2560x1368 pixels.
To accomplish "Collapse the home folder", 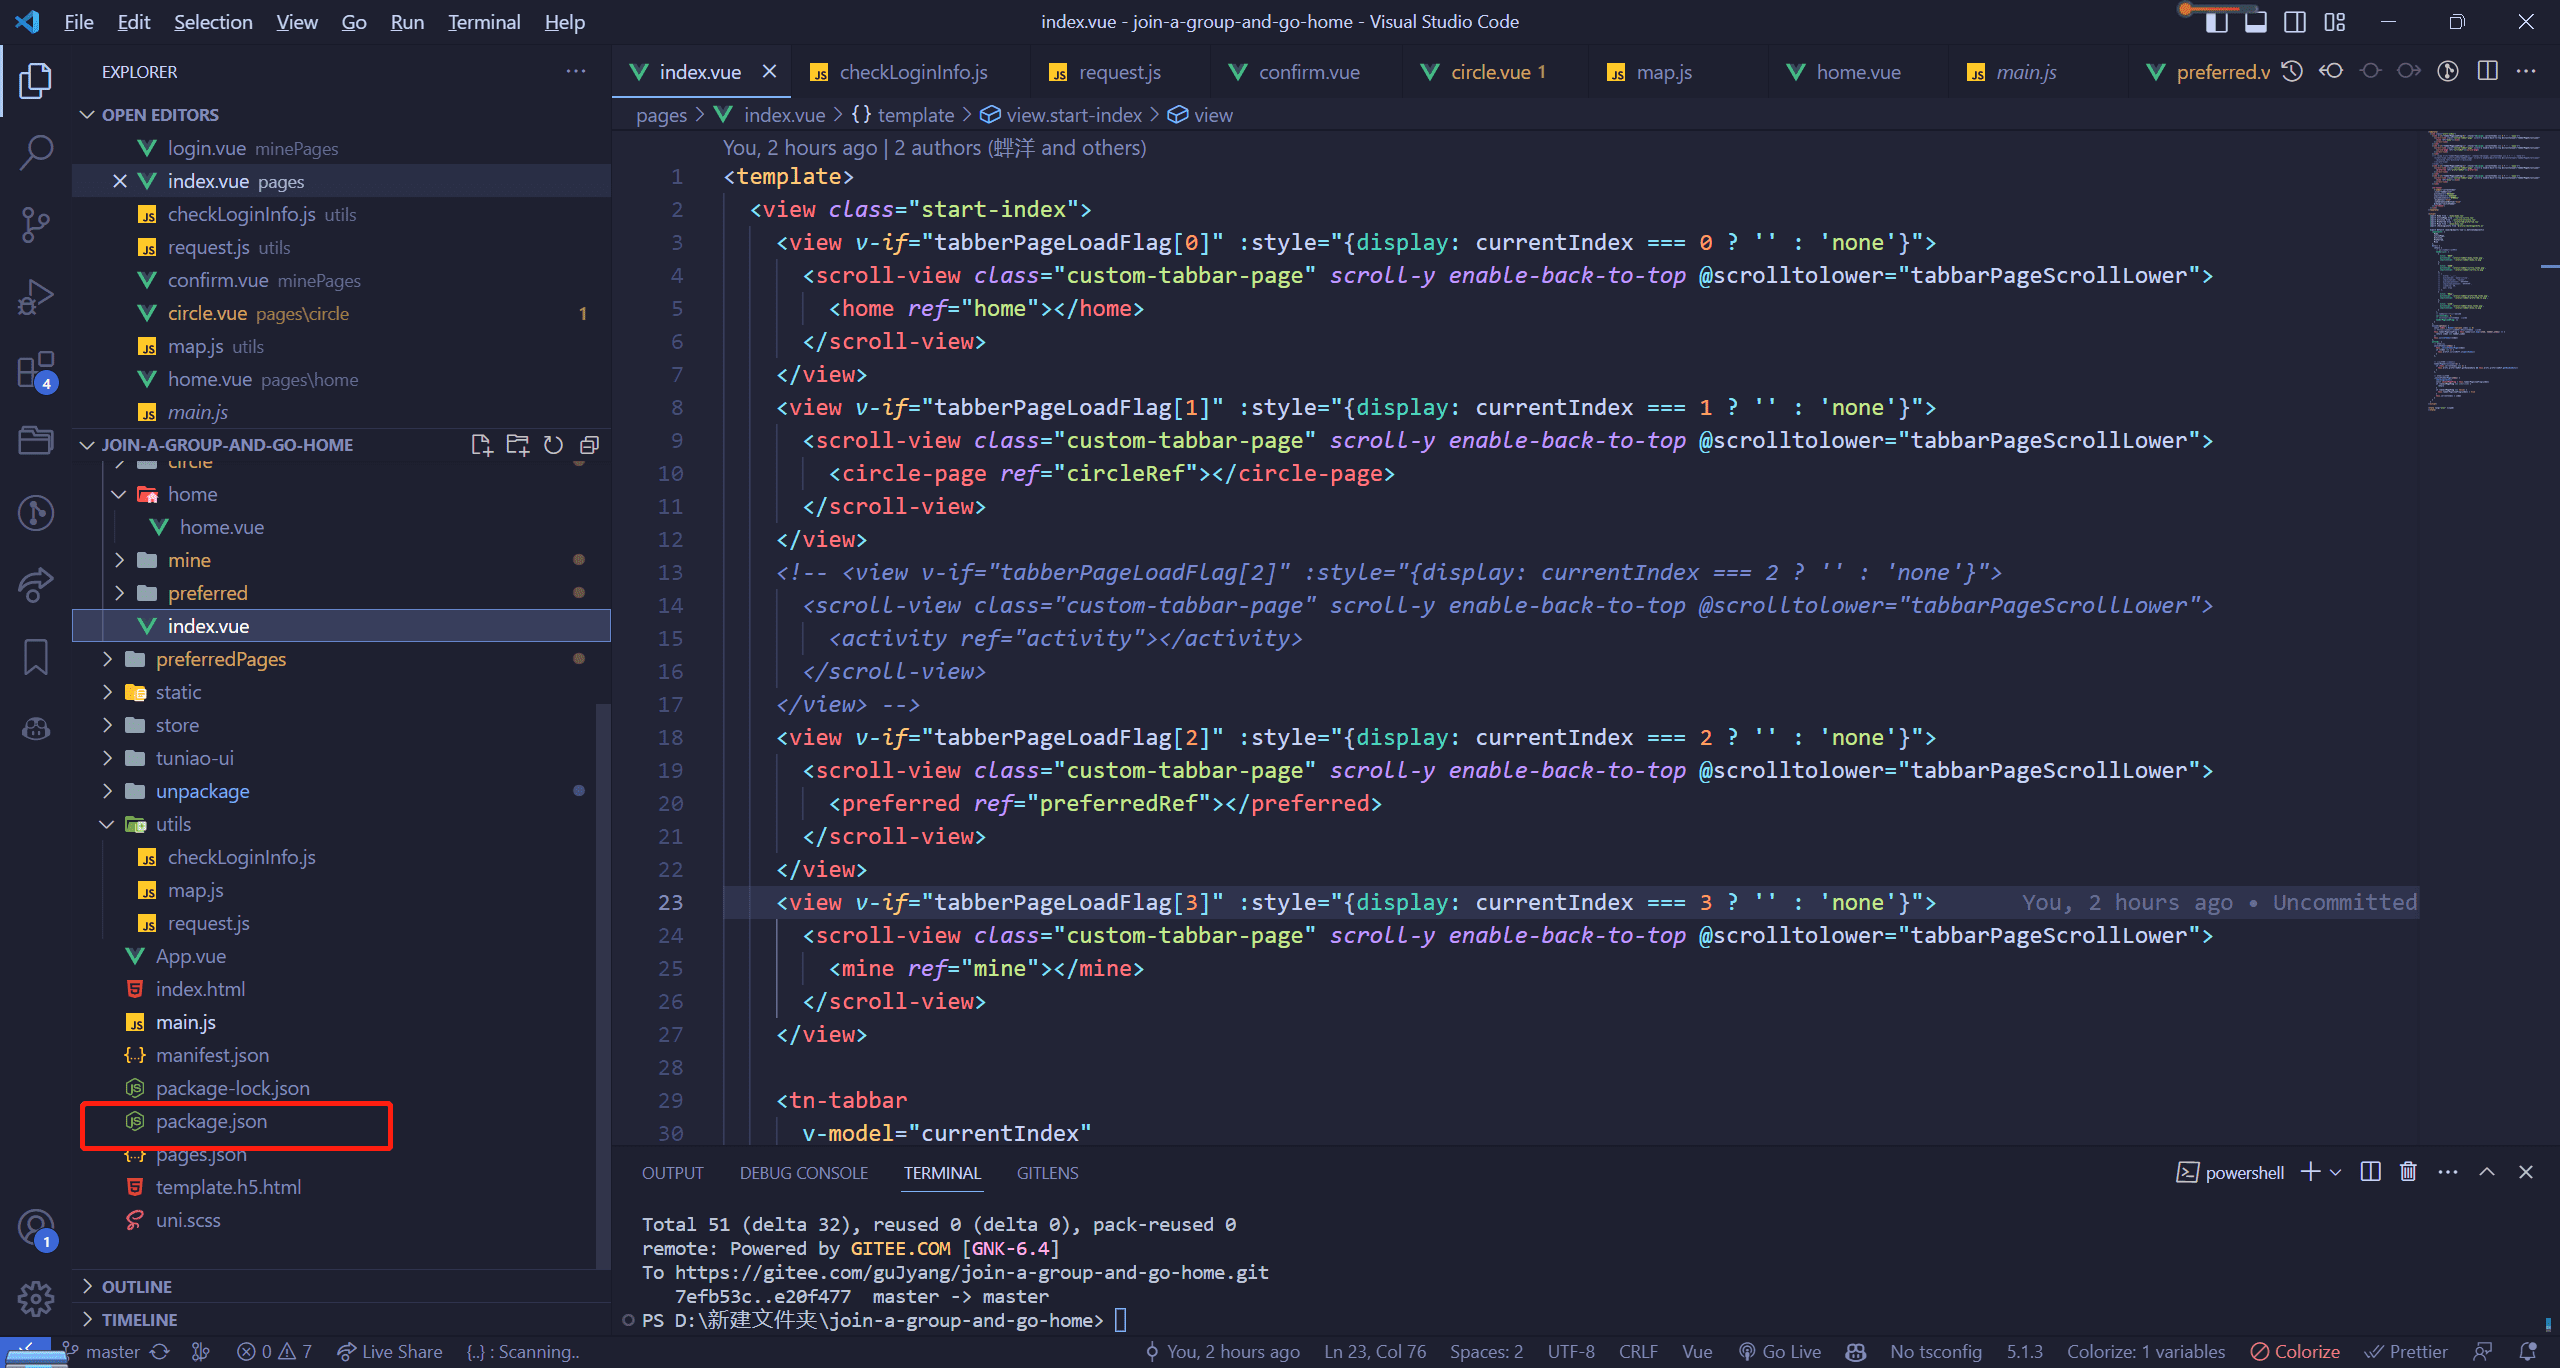I will tap(119, 494).
